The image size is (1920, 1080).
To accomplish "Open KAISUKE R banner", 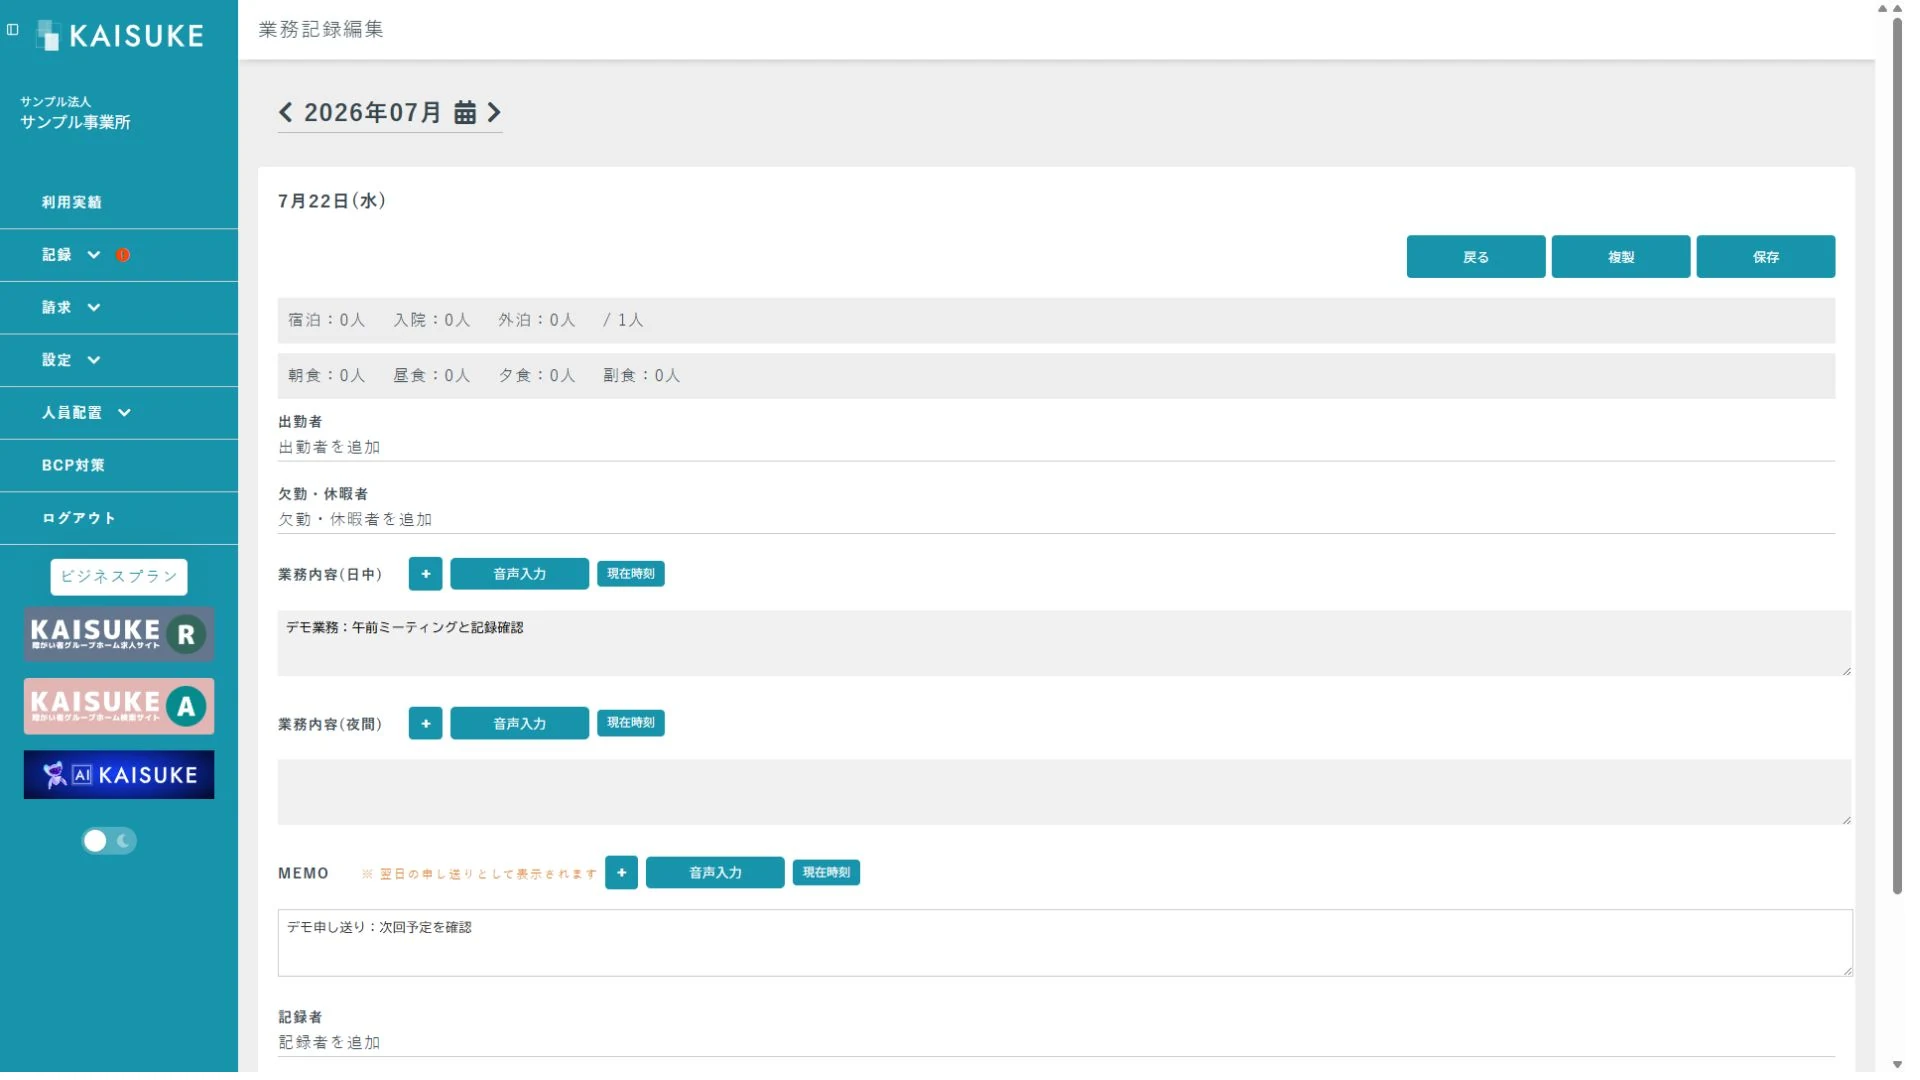I will click(119, 634).
